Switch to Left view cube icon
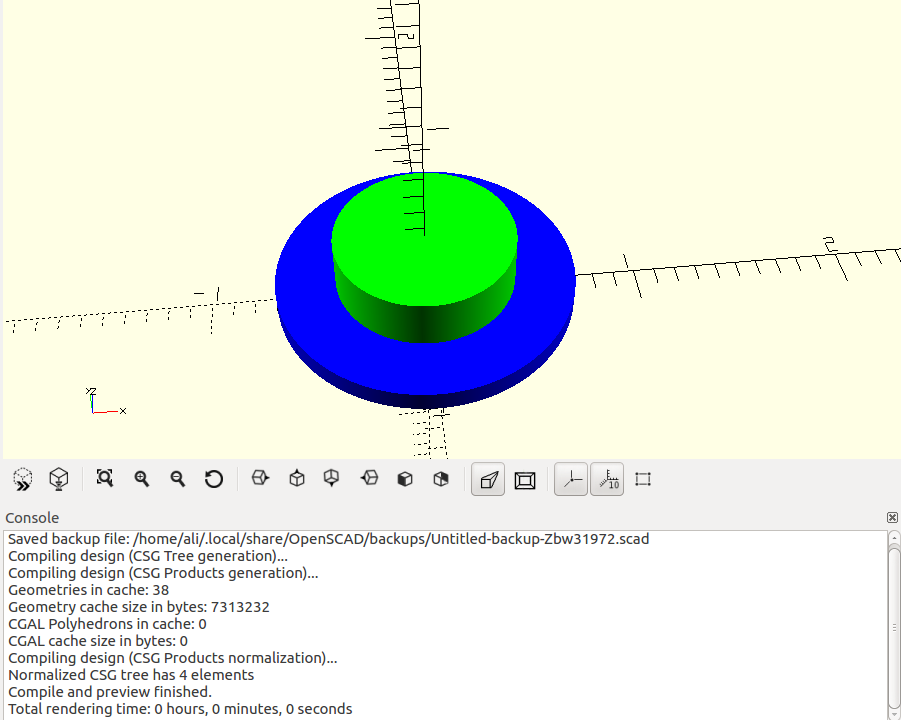The height and width of the screenshot is (720, 901). click(369, 478)
